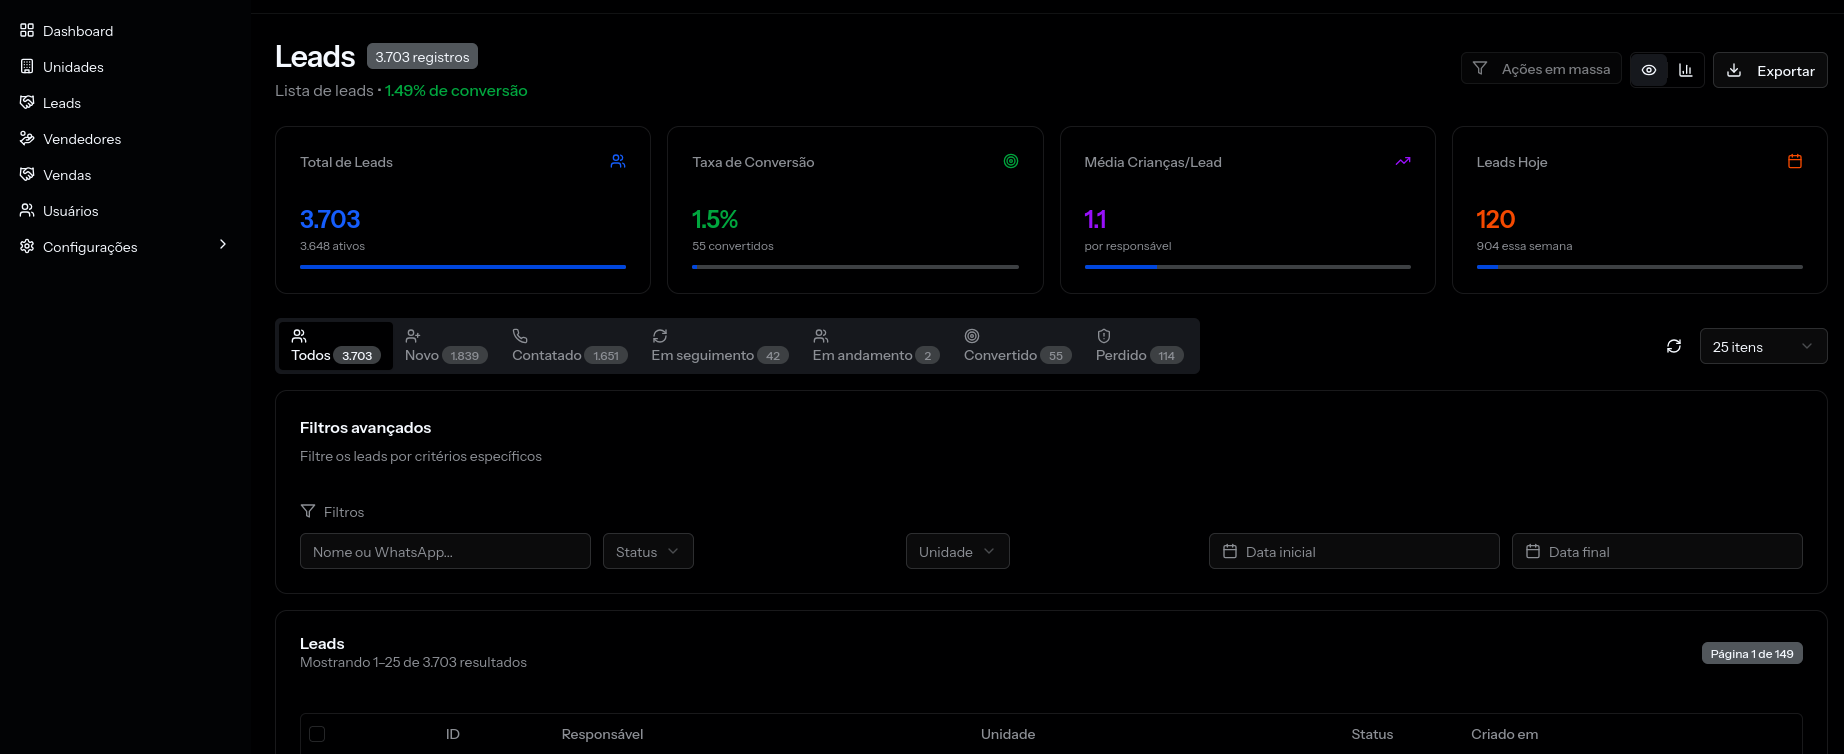Viewport: 1844px width, 754px height.
Task: Select the Convertido tab
Action: [x=1016, y=346]
